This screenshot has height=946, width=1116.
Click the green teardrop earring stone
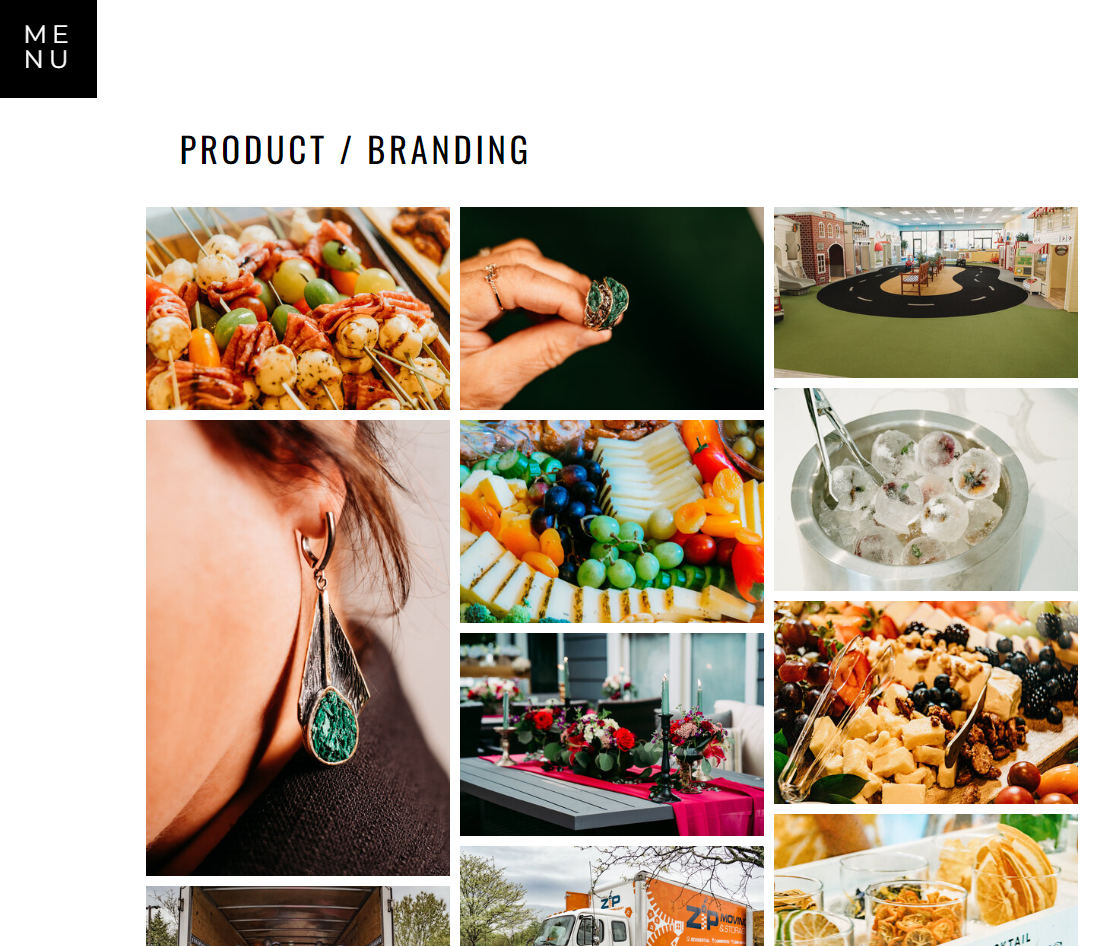(332, 727)
